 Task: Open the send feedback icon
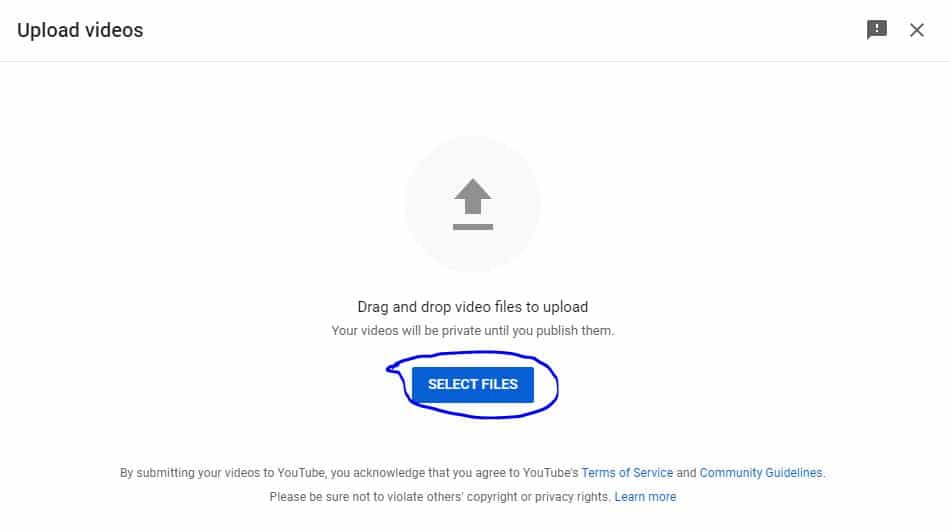[x=877, y=30]
